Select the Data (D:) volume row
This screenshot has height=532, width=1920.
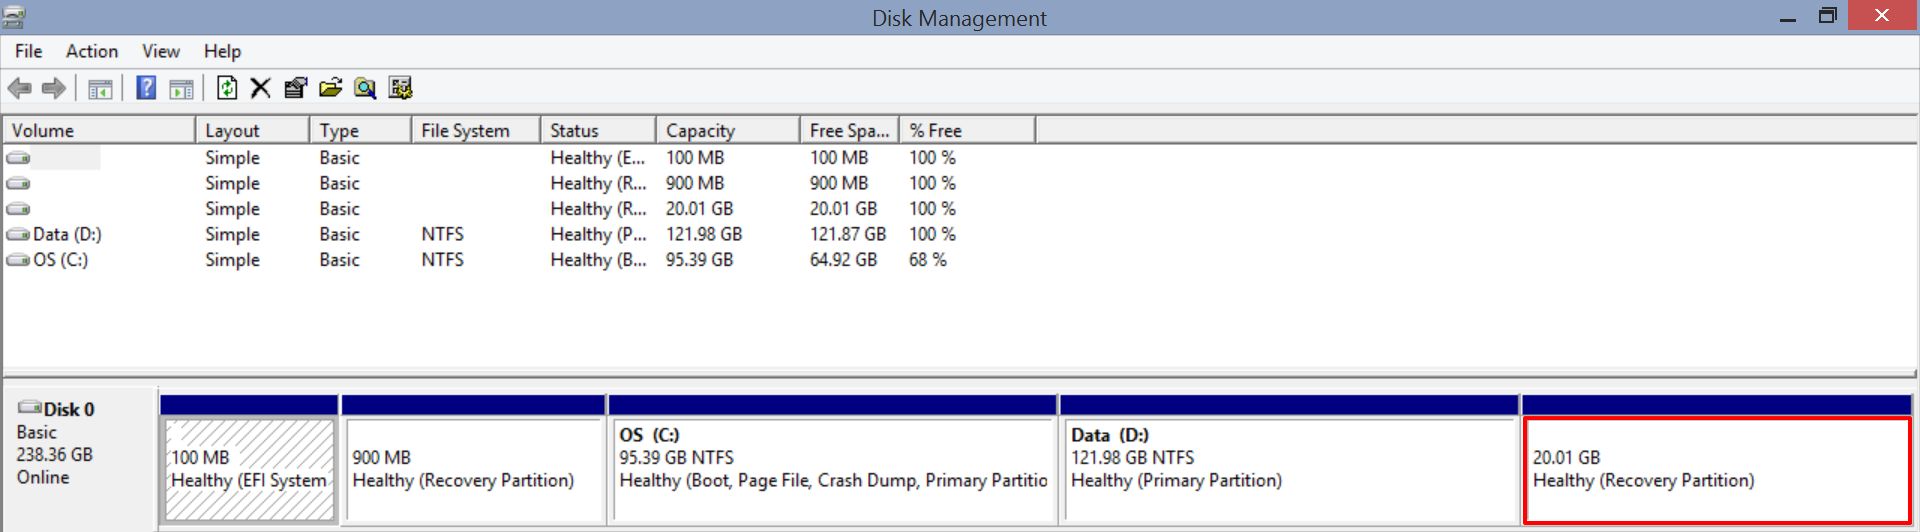click(x=480, y=234)
